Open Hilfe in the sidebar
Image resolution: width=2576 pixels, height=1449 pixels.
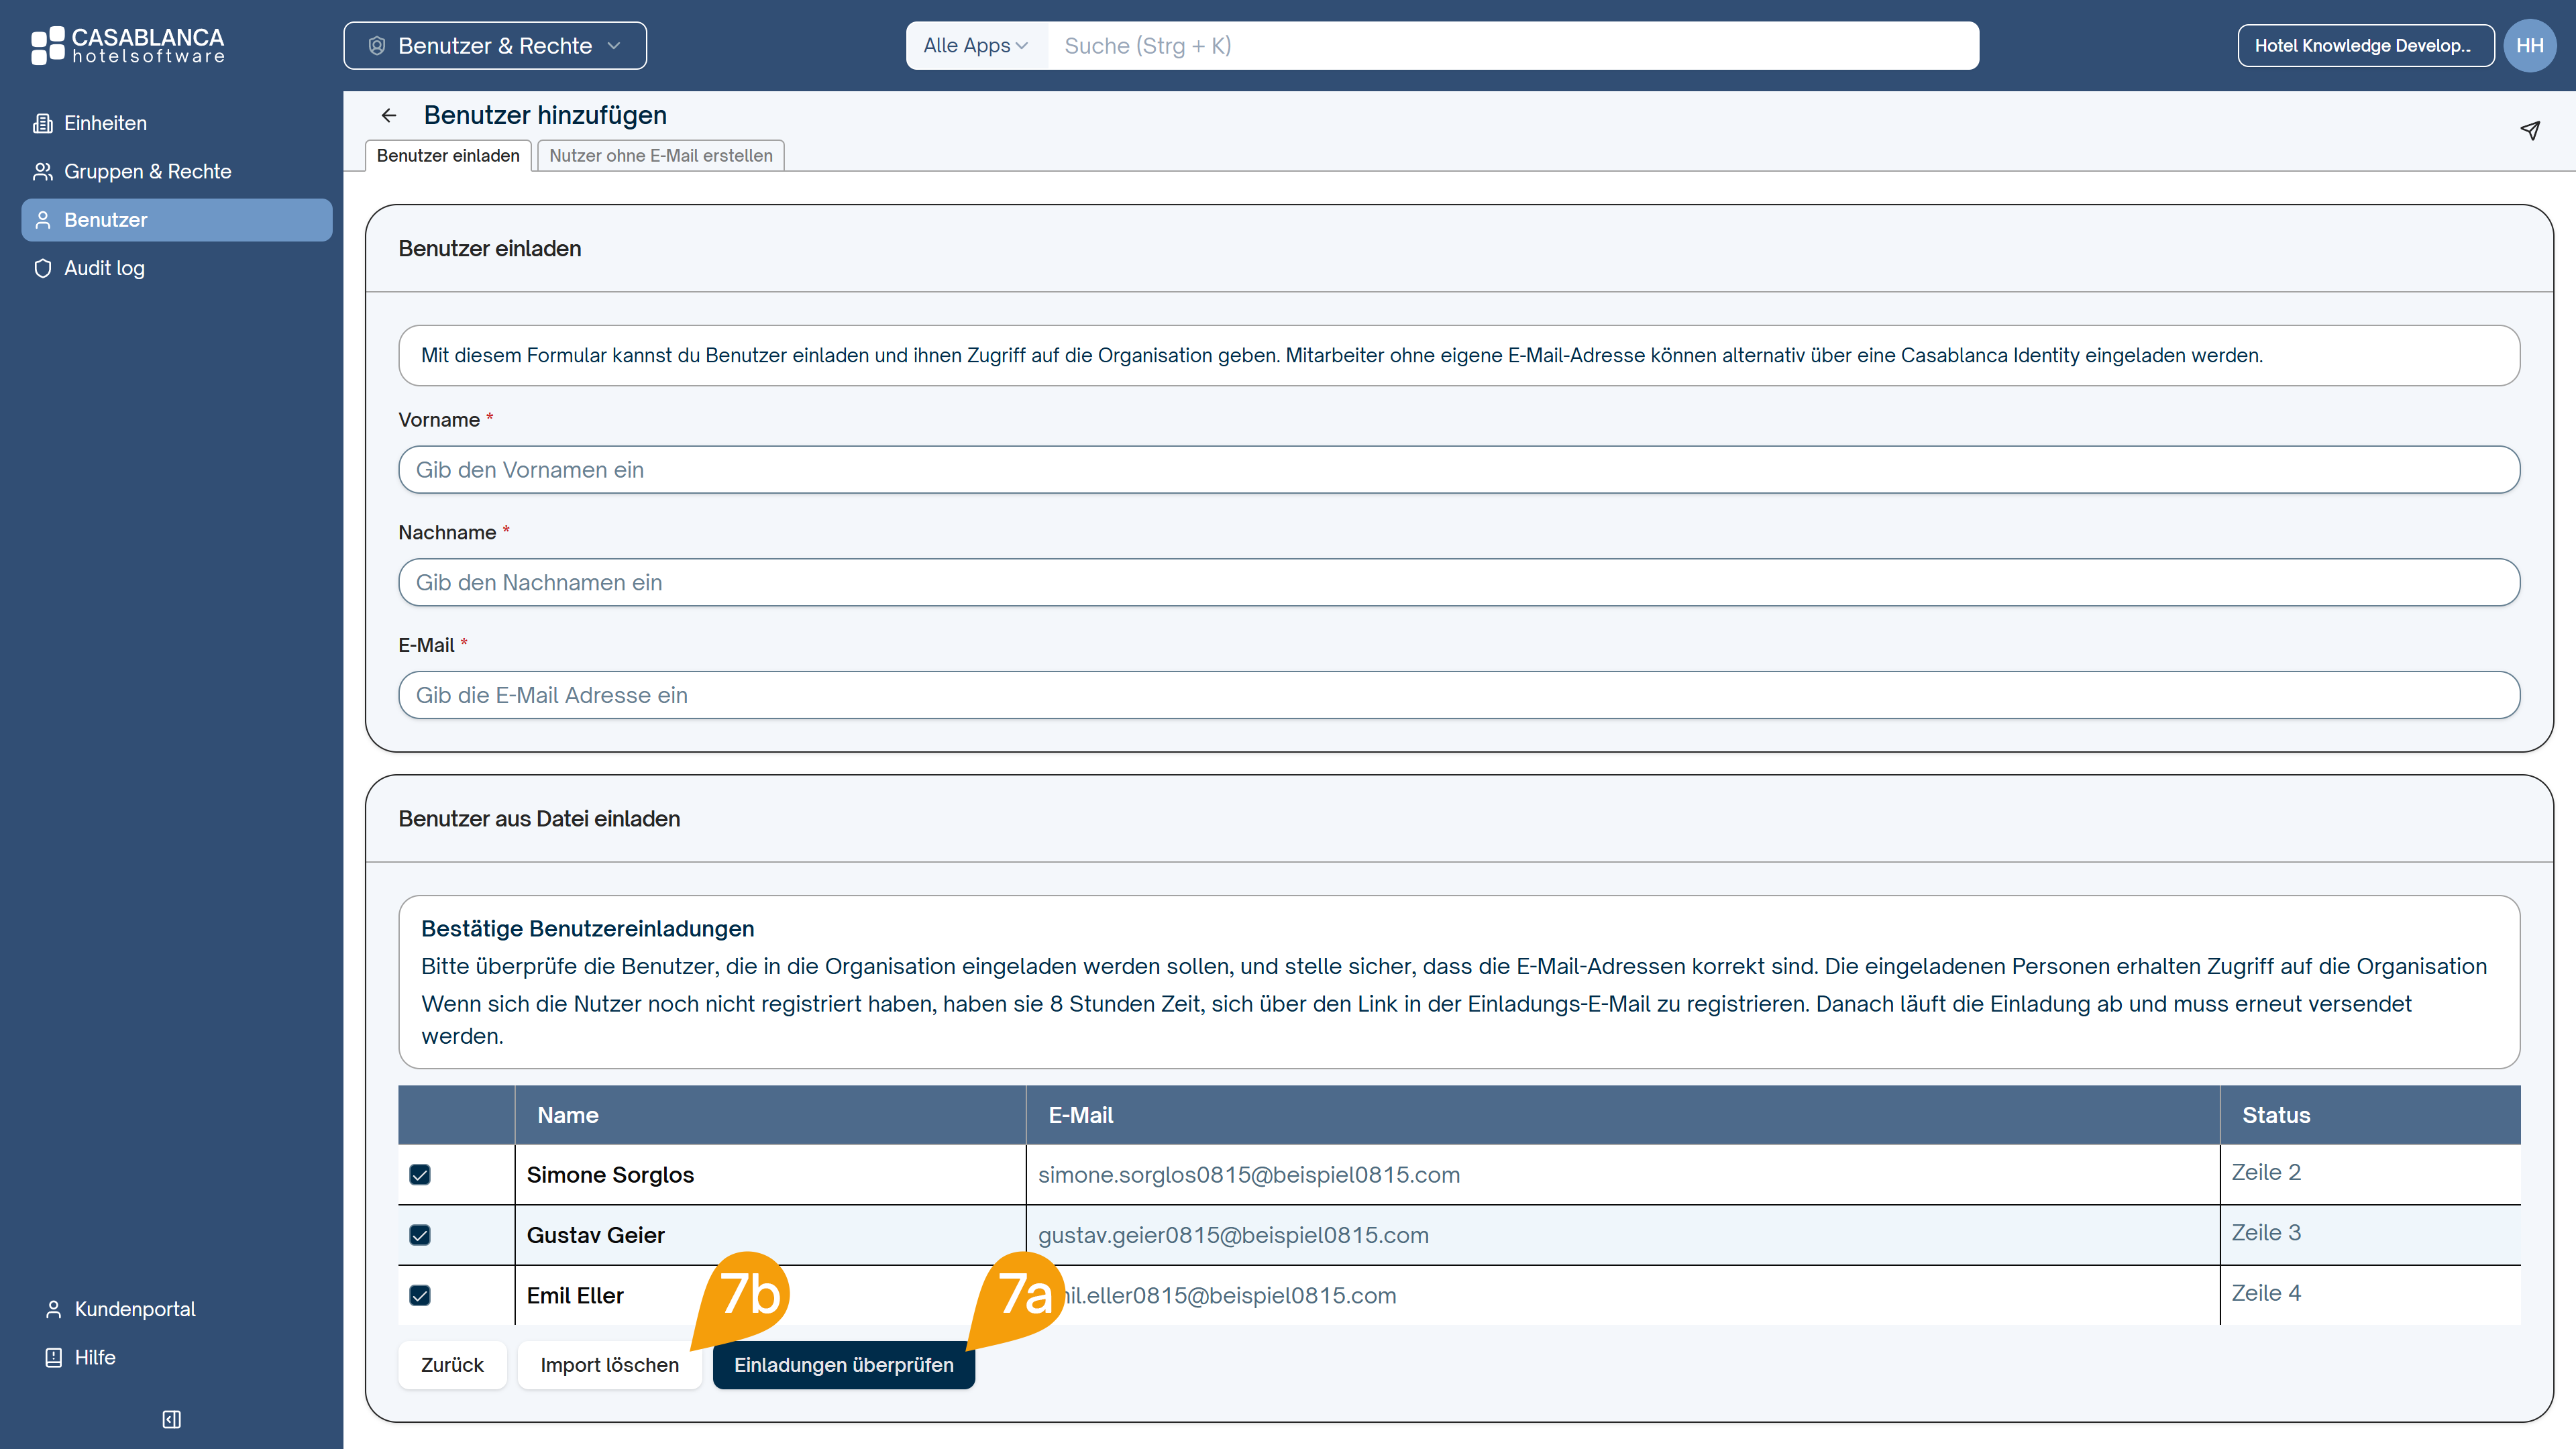click(x=81, y=1357)
